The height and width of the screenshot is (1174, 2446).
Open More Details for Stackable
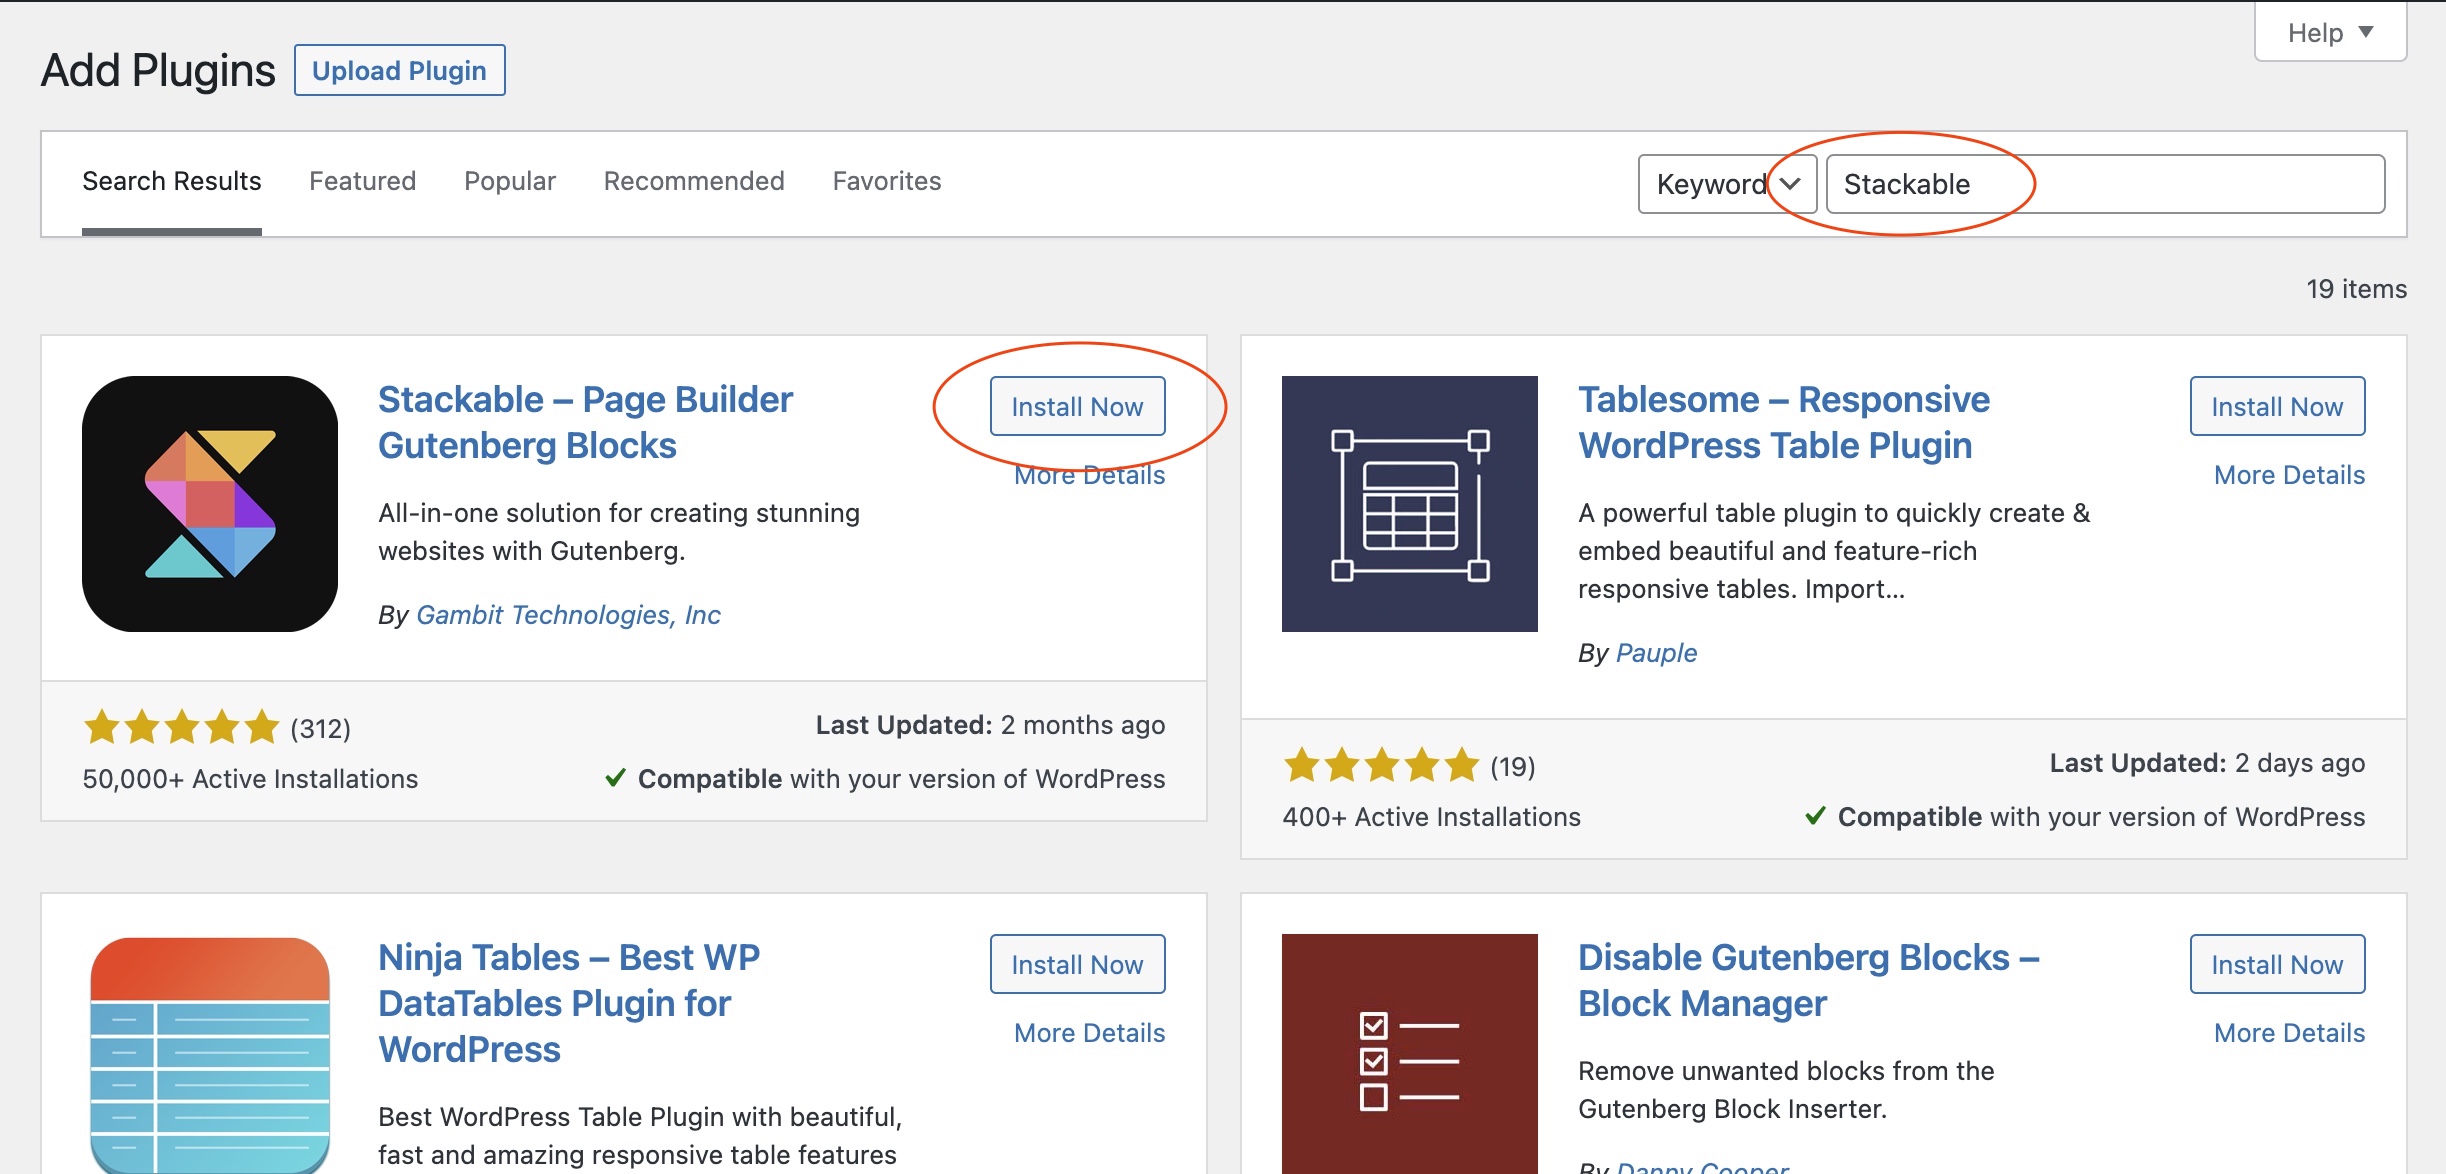(1090, 476)
